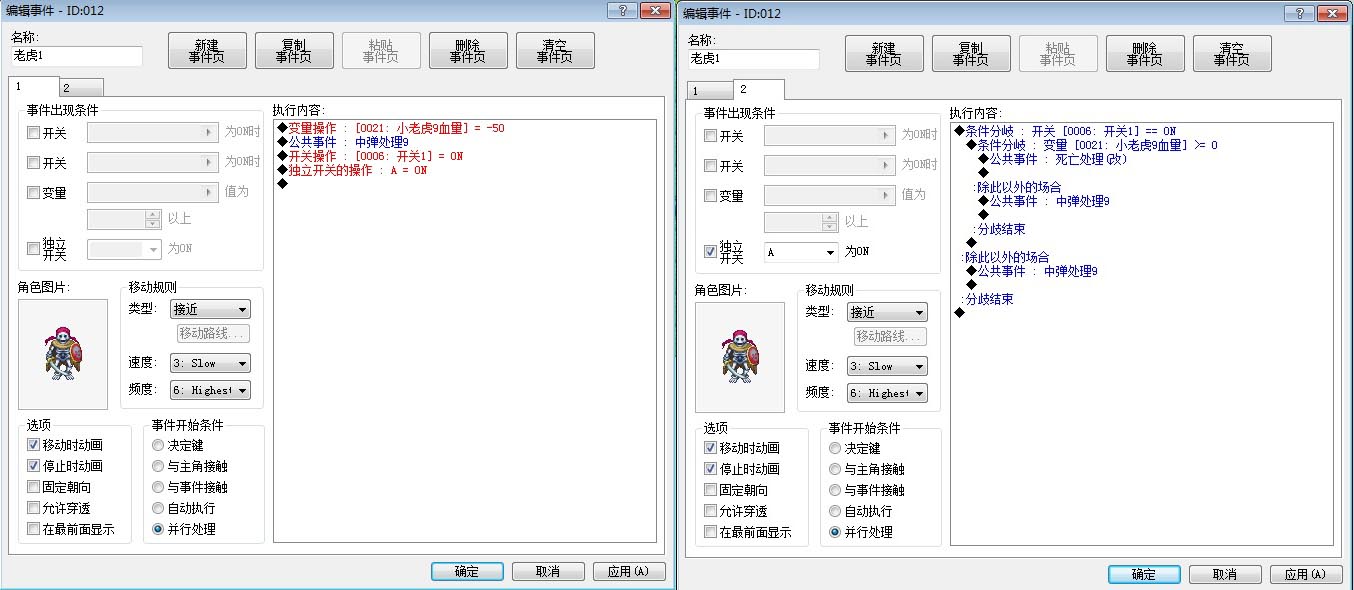Click 复制事件页 in the page 2 editor
This screenshot has height=590, width=1354.
point(971,54)
